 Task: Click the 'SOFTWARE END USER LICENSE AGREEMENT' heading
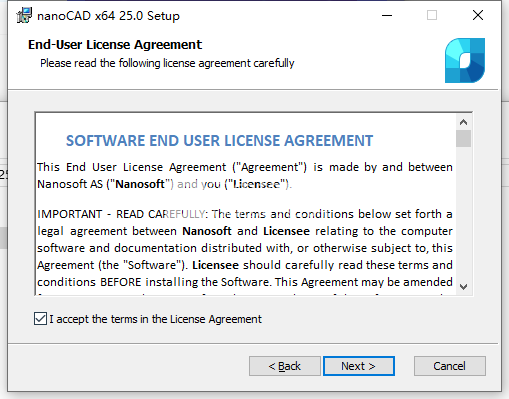click(219, 141)
